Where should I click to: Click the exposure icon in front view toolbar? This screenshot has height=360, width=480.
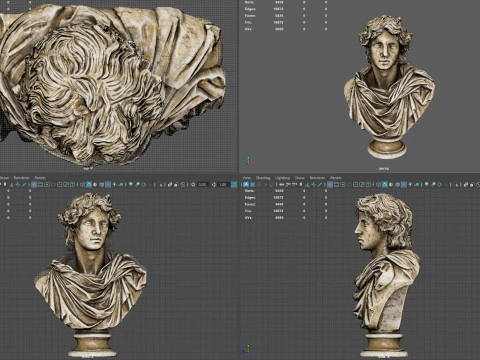click(193, 184)
